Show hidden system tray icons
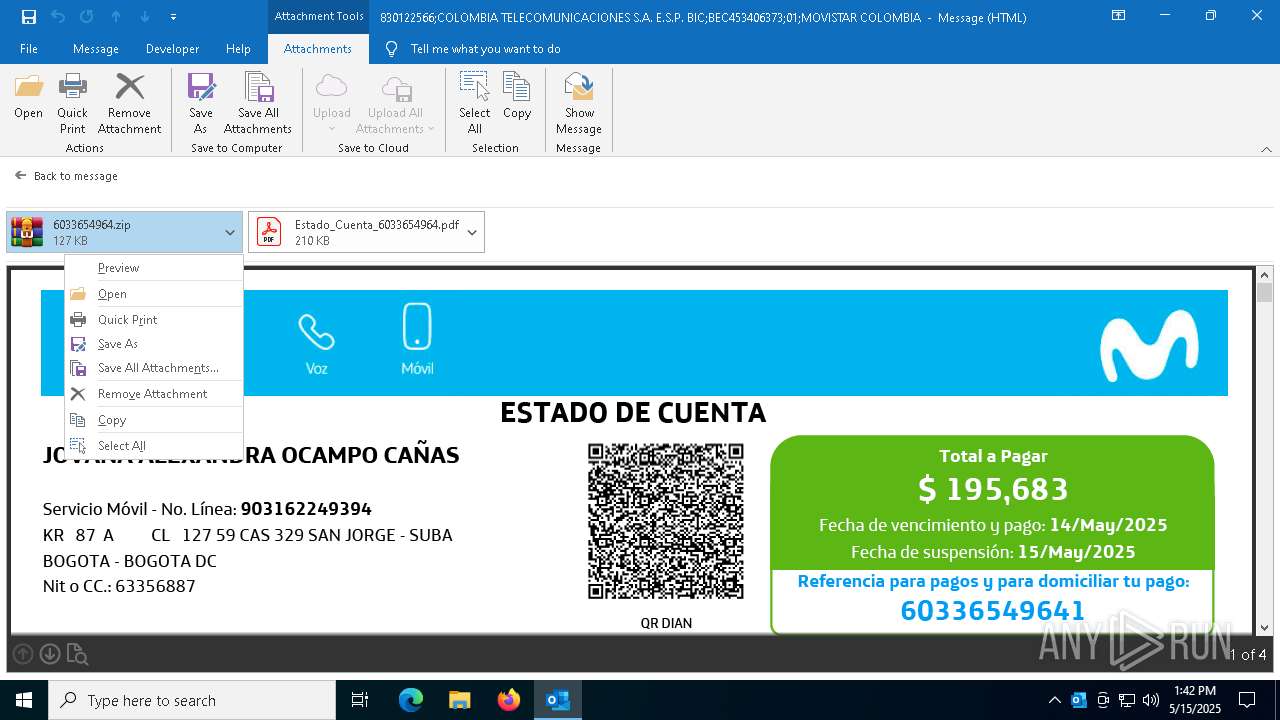Viewport: 1280px width, 720px height. tap(1054, 700)
